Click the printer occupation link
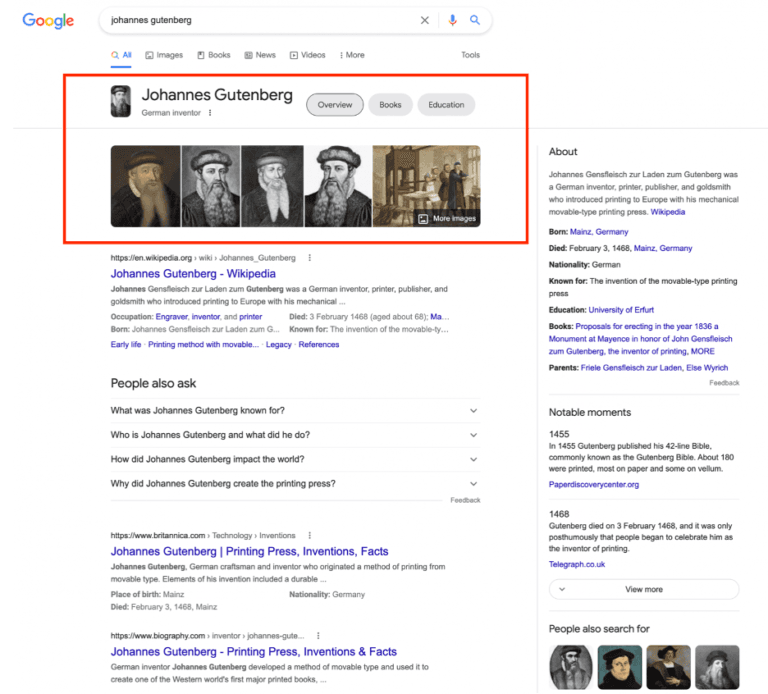 (x=251, y=316)
